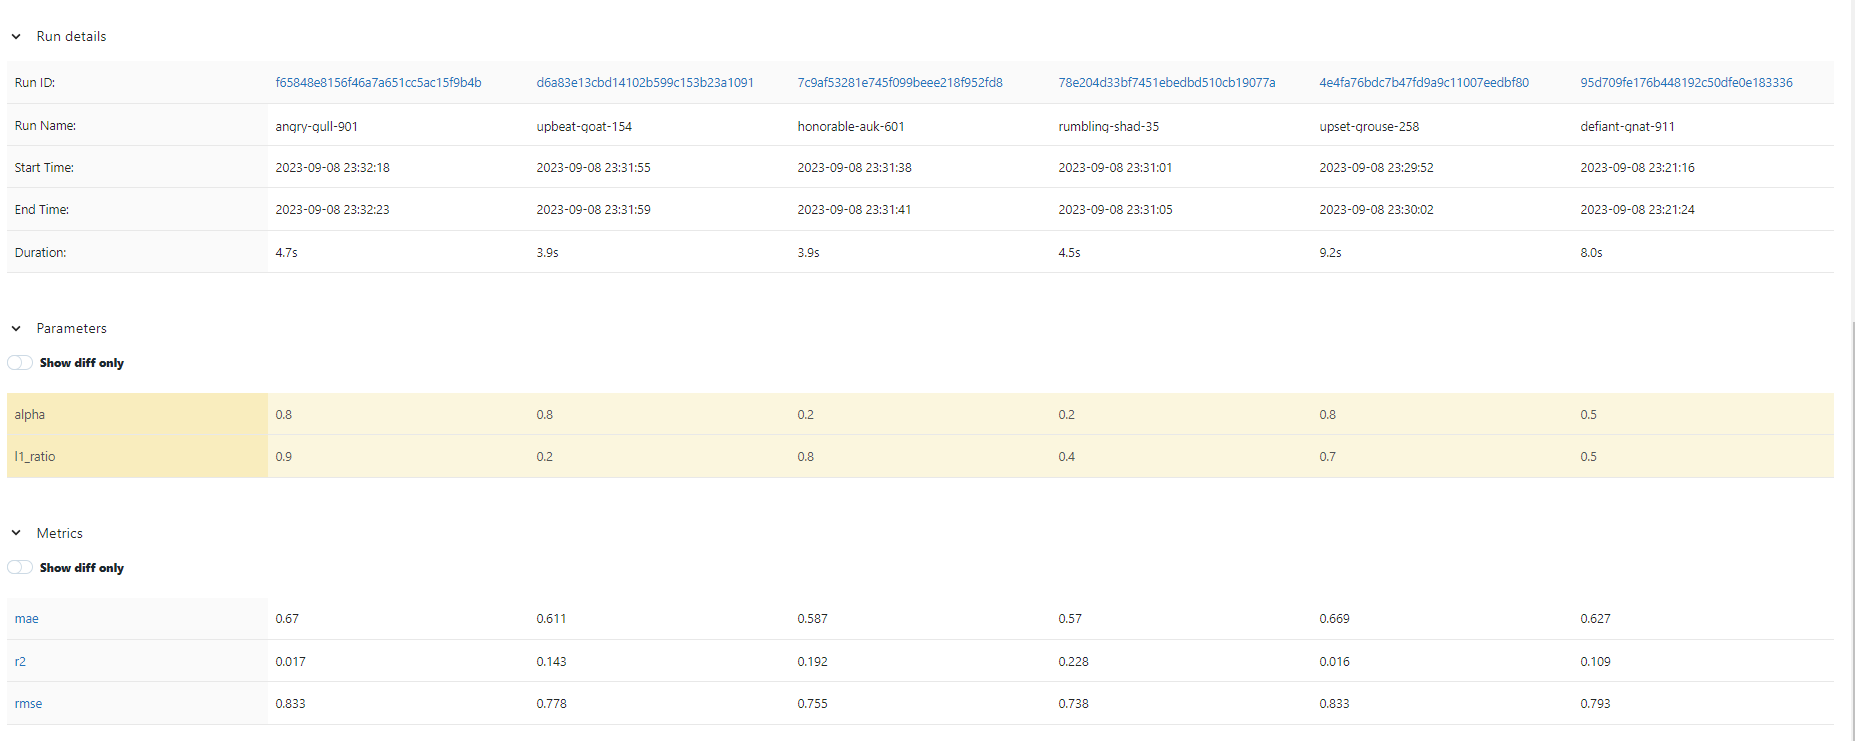The height and width of the screenshot is (741, 1855).
Task: Click start time 2023-09-08 23:31:38
Action: coord(854,168)
